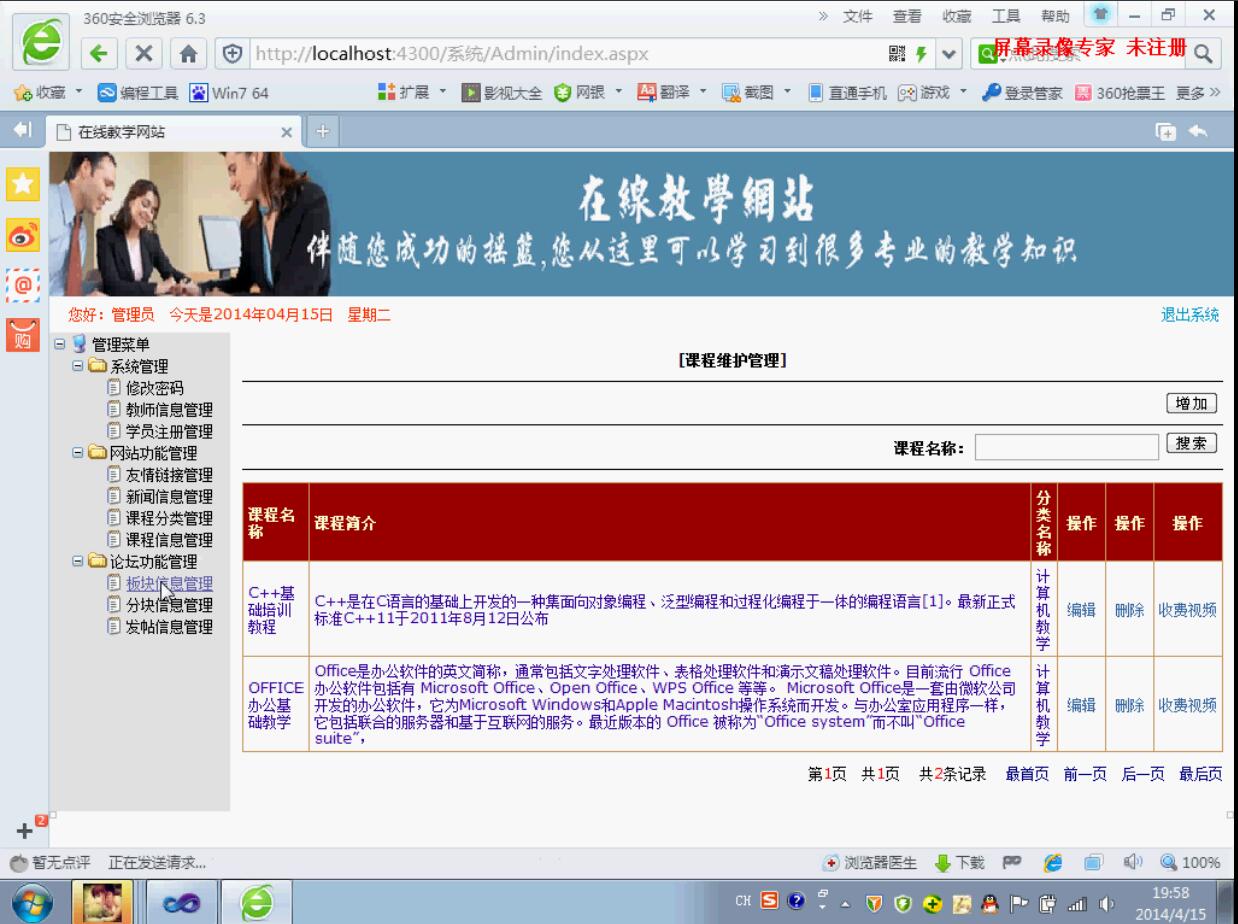1238x924 pixels.
Task: Open the mail @ sidebar icon
Action: click(22, 285)
